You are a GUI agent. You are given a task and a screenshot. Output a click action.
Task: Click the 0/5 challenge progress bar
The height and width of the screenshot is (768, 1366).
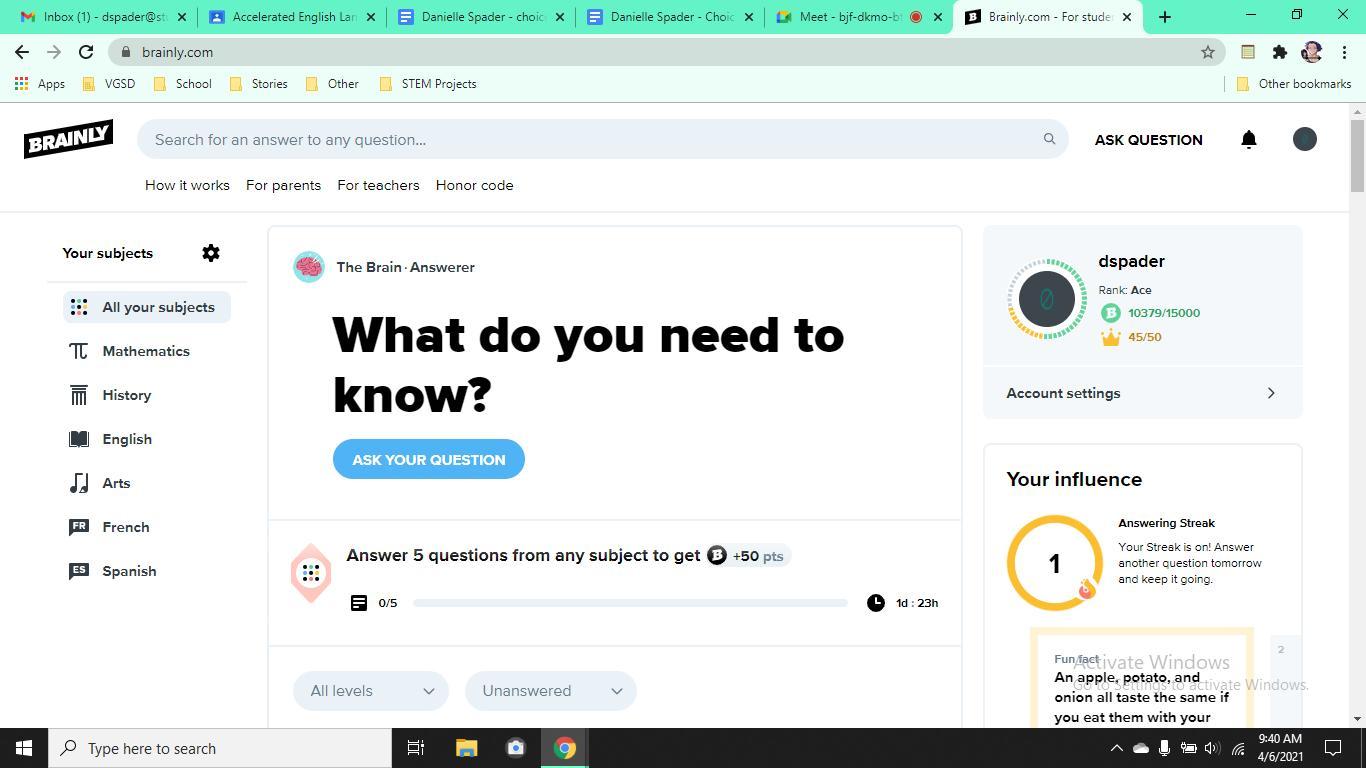coord(630,603)
